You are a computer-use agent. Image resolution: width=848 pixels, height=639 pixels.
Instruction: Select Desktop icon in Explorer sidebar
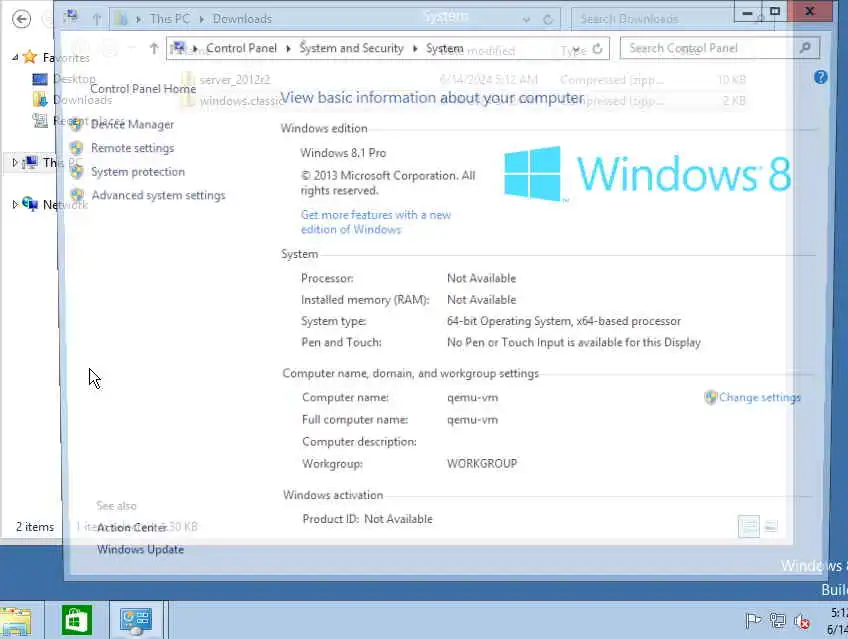click(x=39, y=79)
